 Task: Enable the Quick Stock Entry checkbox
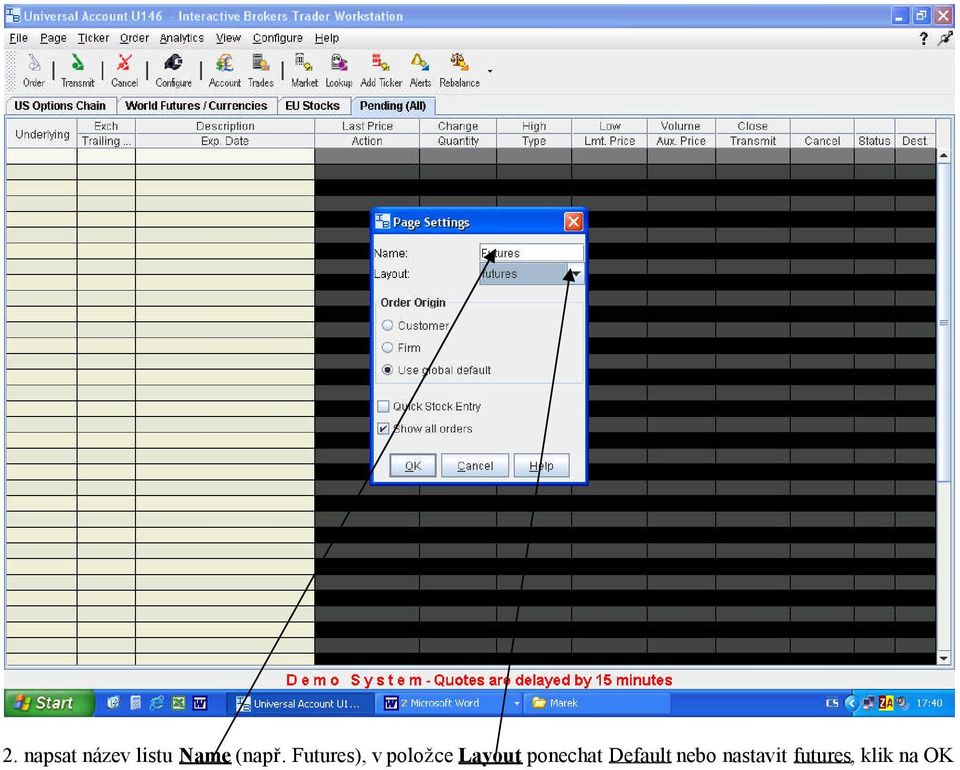383,406
